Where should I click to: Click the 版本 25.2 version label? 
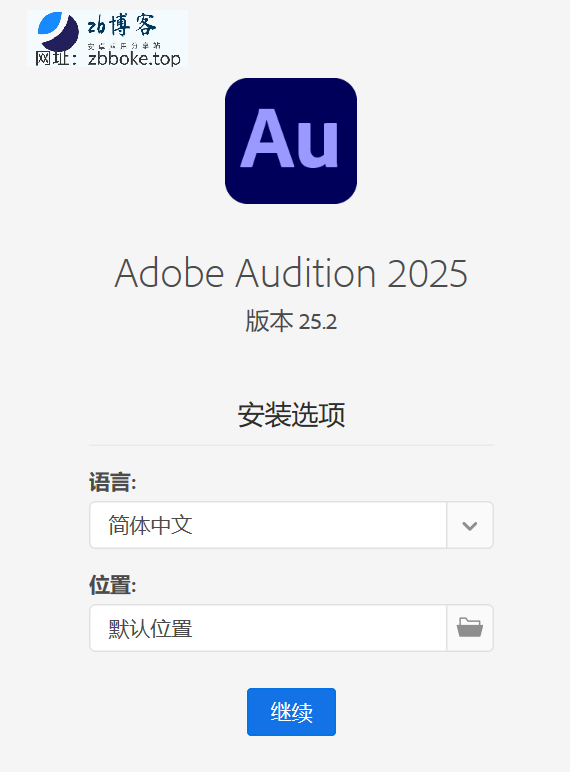coord(291,321)
